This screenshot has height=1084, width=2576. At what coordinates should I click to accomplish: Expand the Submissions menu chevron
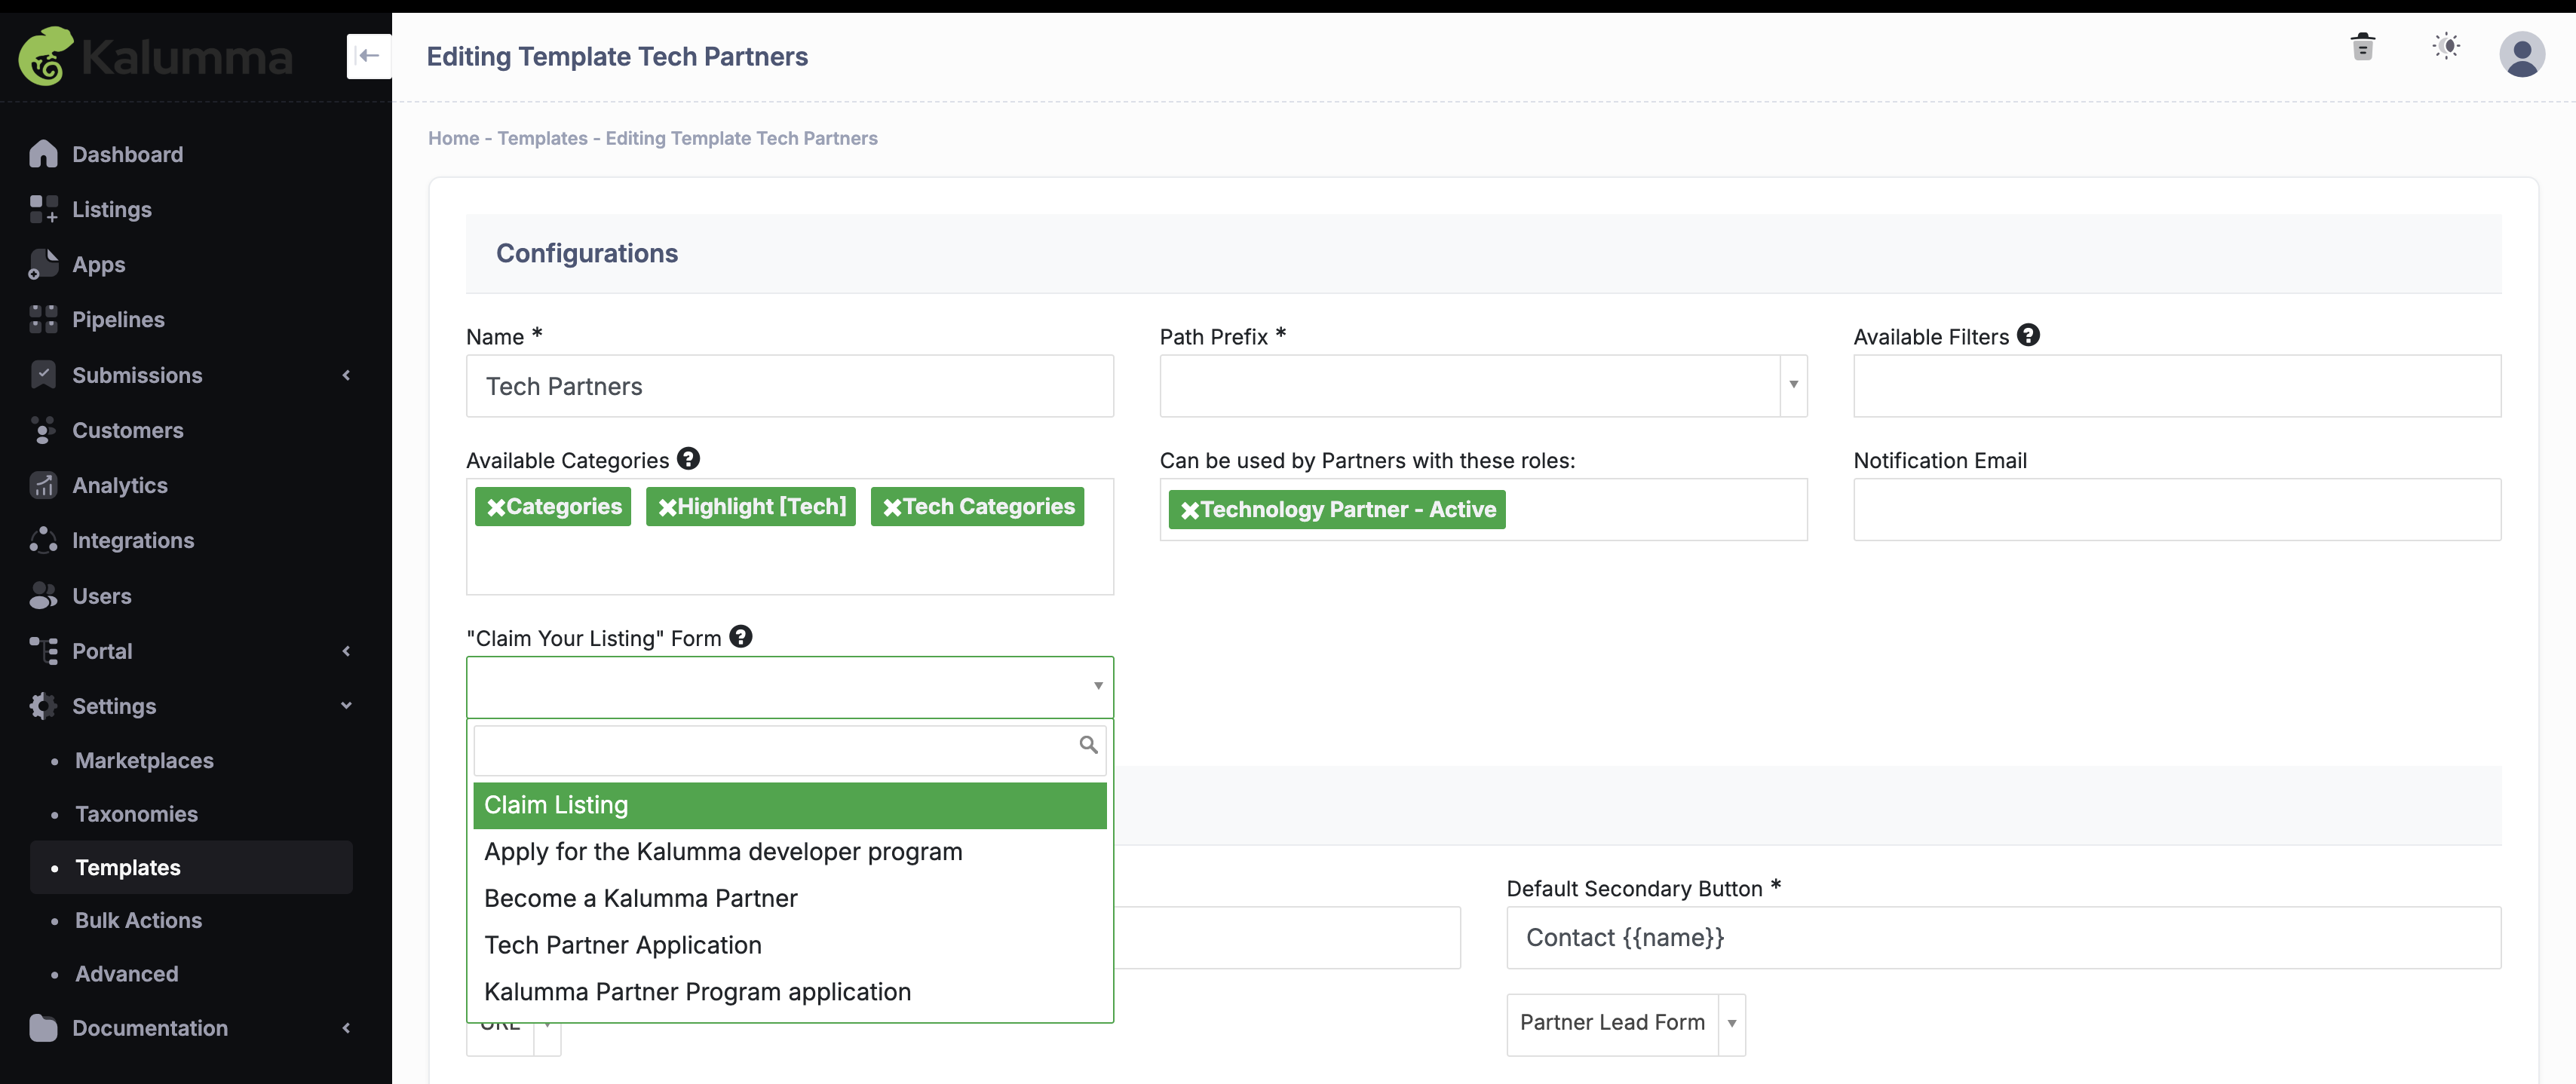pos(346,375)
